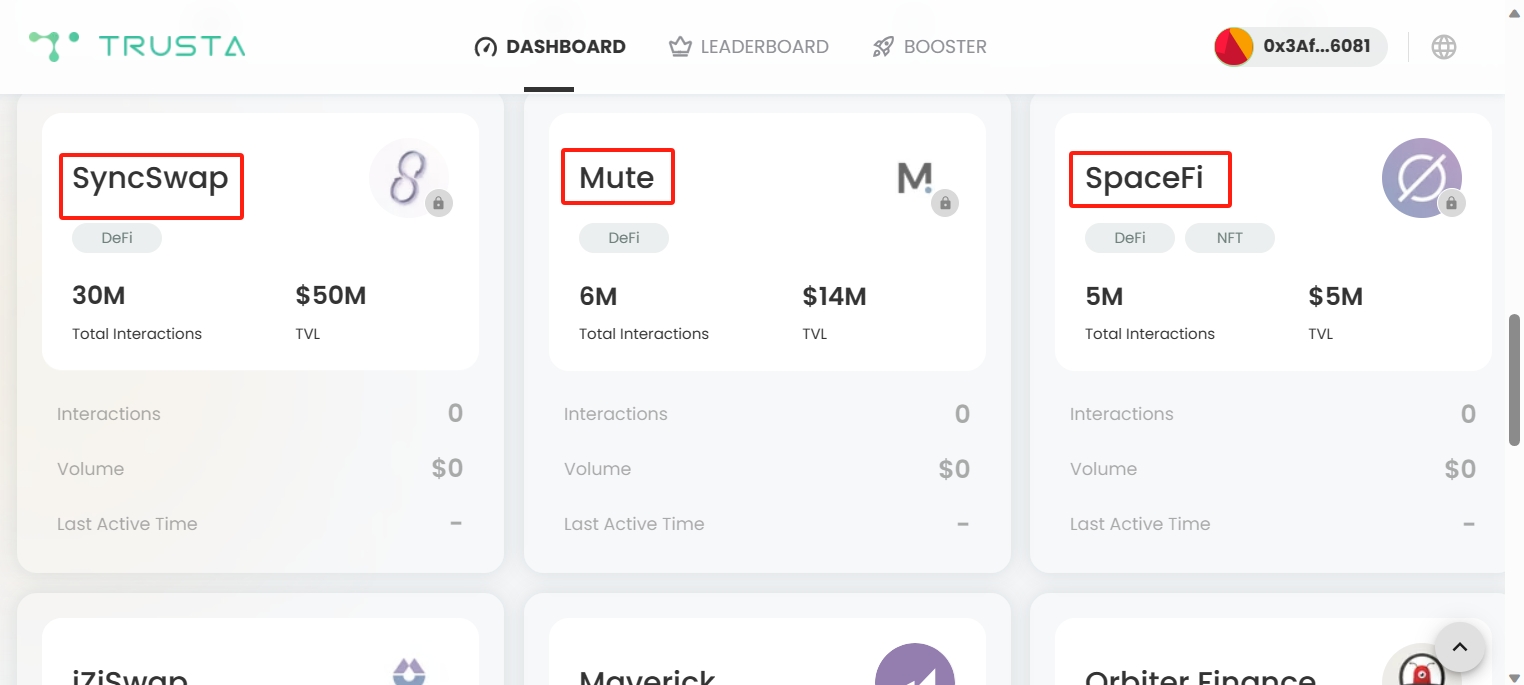The width and height of the screenshot is (1524, 685).
Task: Click the Mute protocol logo
Action: click(915, 178)
